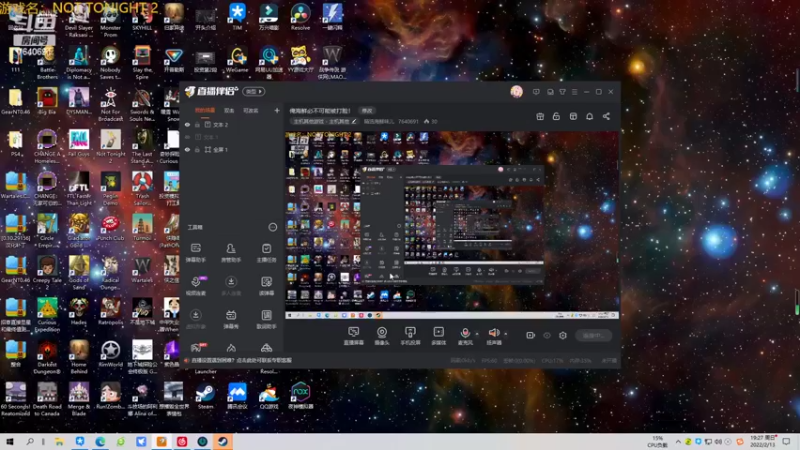
Task: Click the room number 7640691 text
Action: point(408,121)
